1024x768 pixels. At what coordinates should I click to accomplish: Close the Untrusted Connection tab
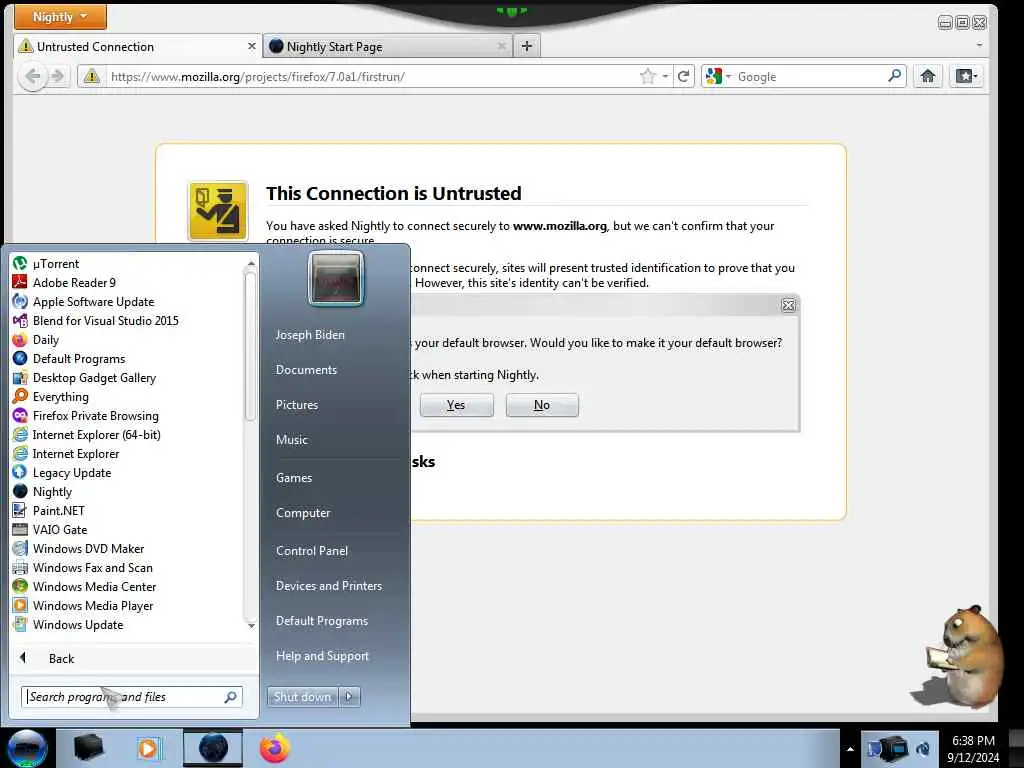pos(251,46)
